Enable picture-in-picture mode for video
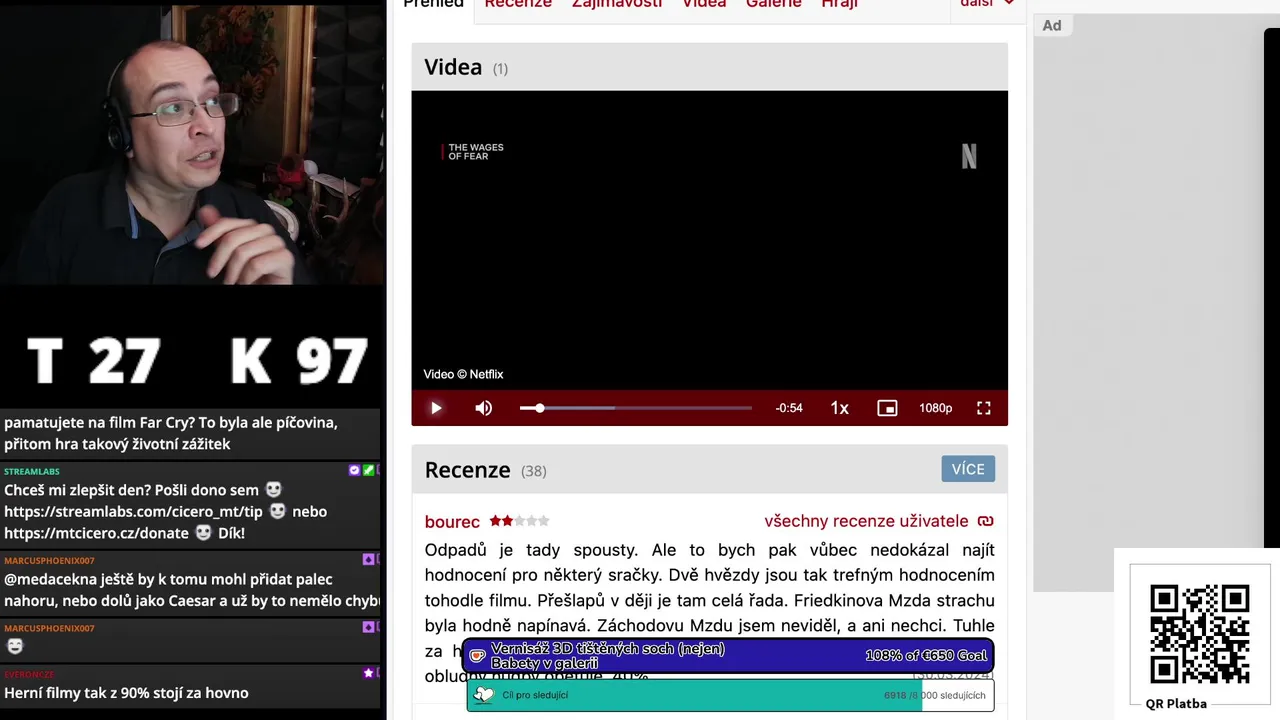Screen dimensions: 1280x720 coord(887,408)
